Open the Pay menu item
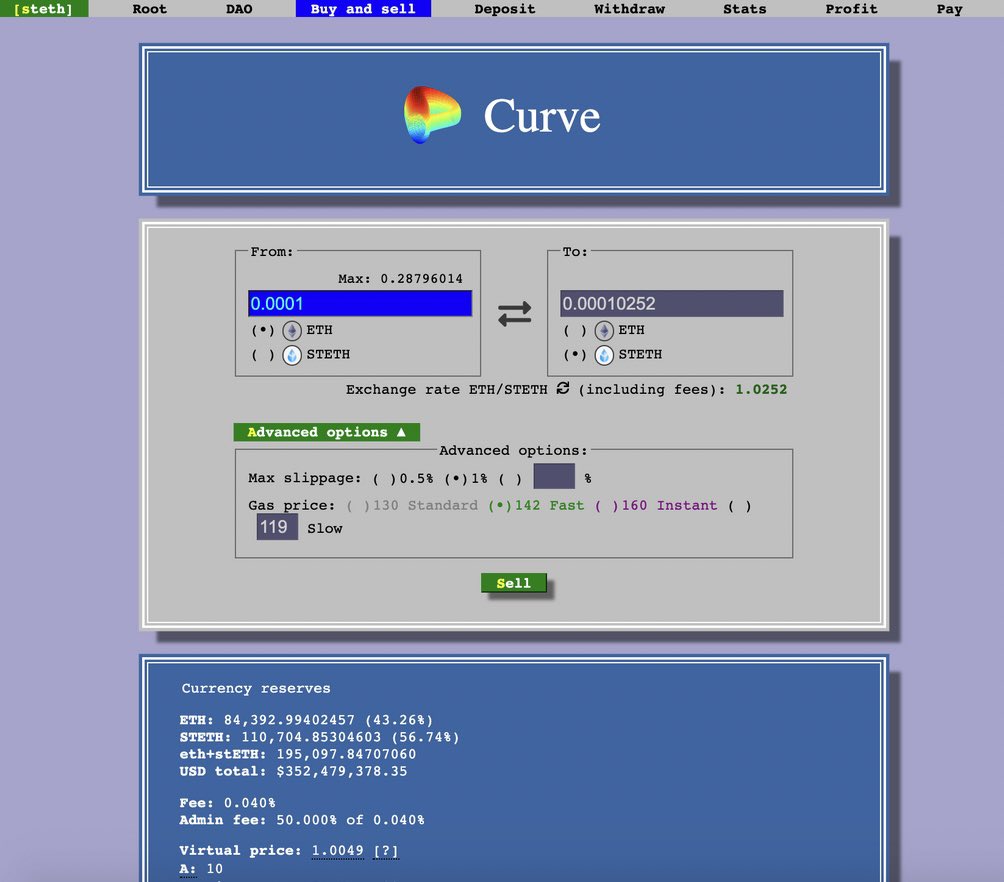This screenshot has height=882, width=1004. (x=949, y=9)
